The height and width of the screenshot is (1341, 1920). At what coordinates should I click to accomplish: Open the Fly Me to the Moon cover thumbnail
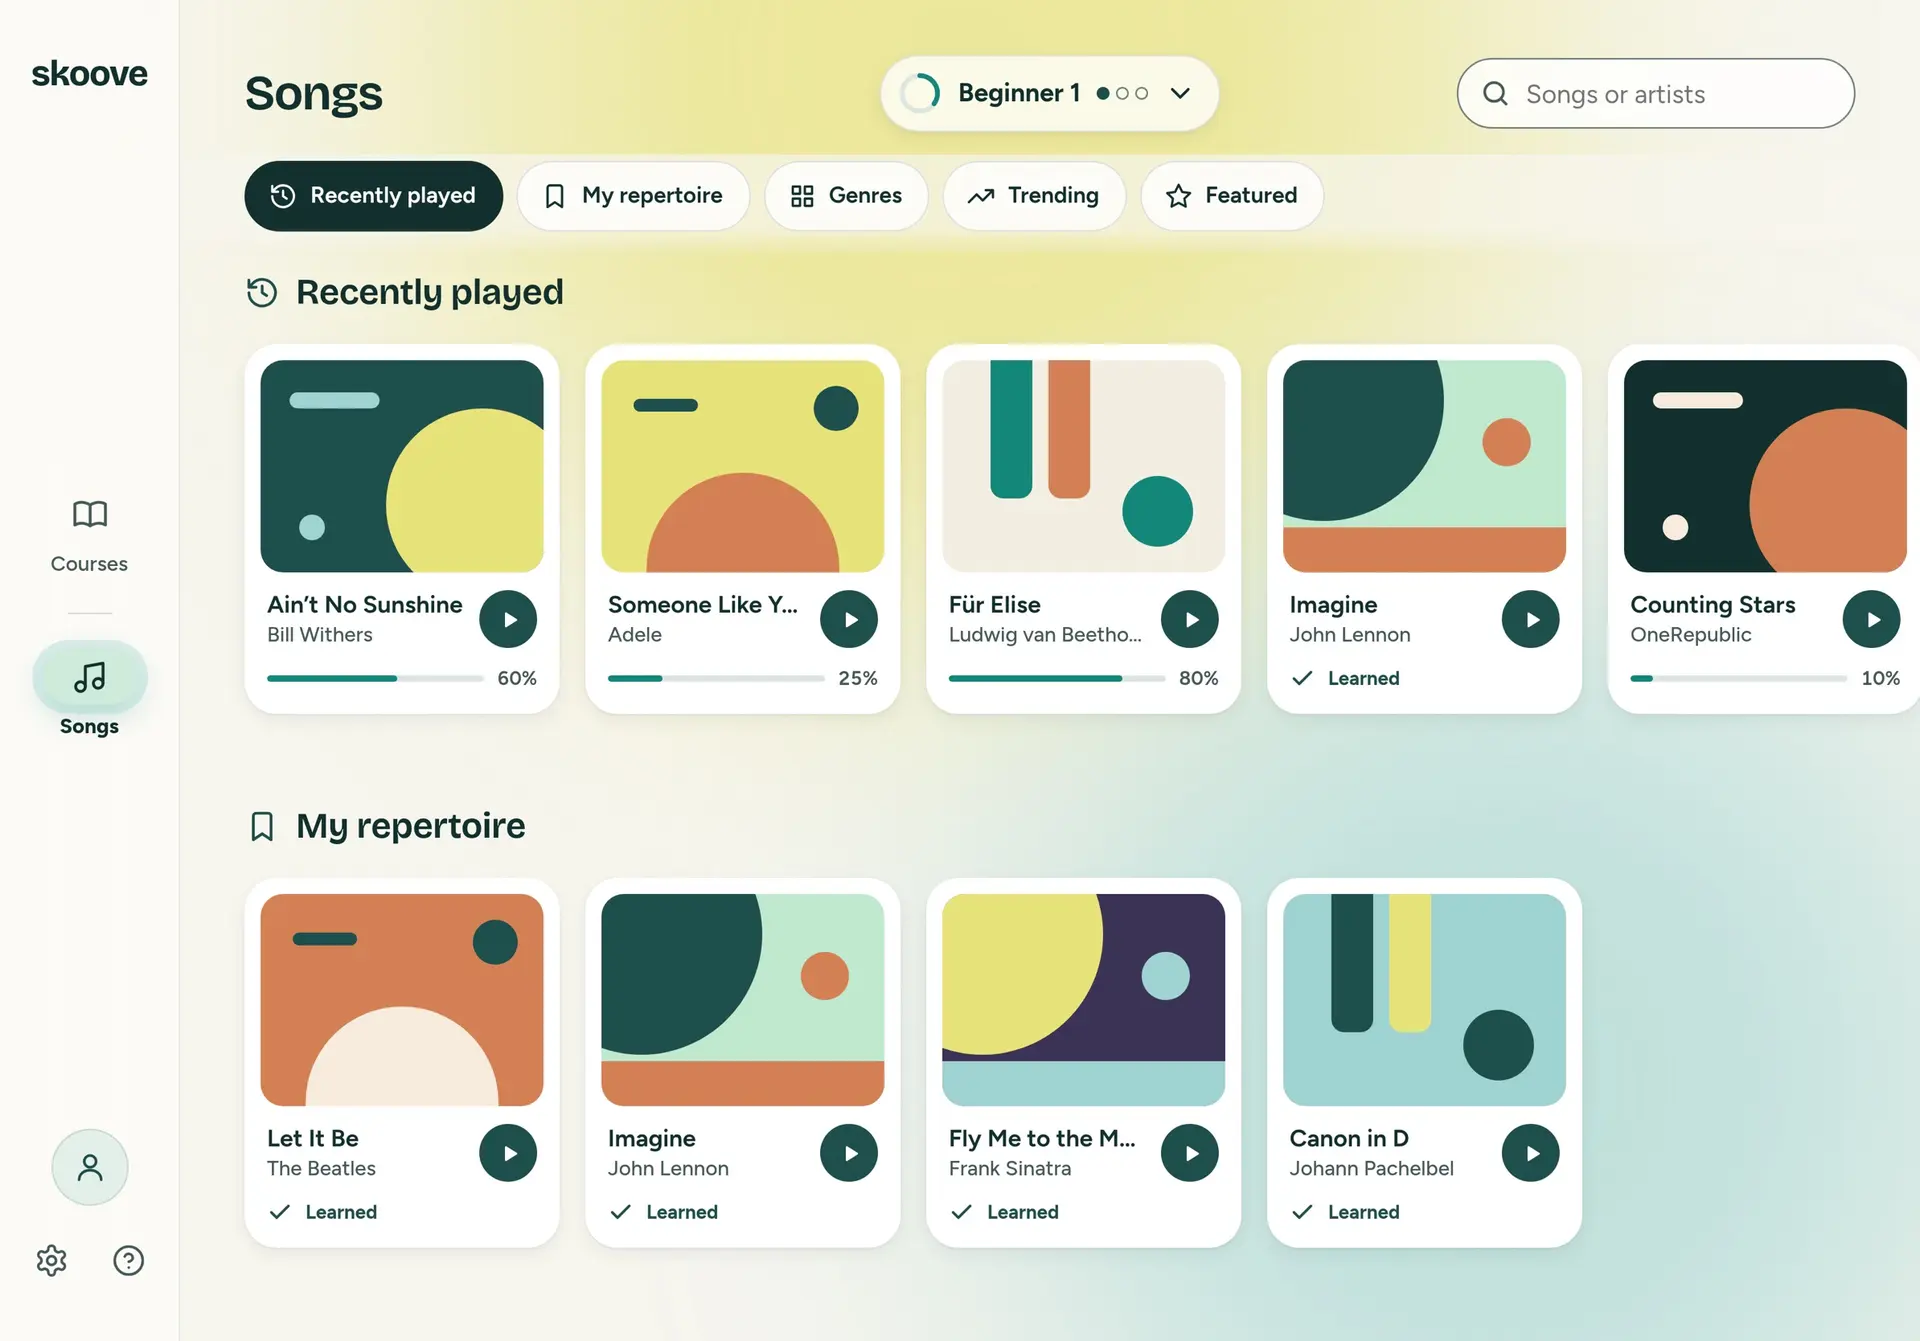(x=1084, y=1000)
